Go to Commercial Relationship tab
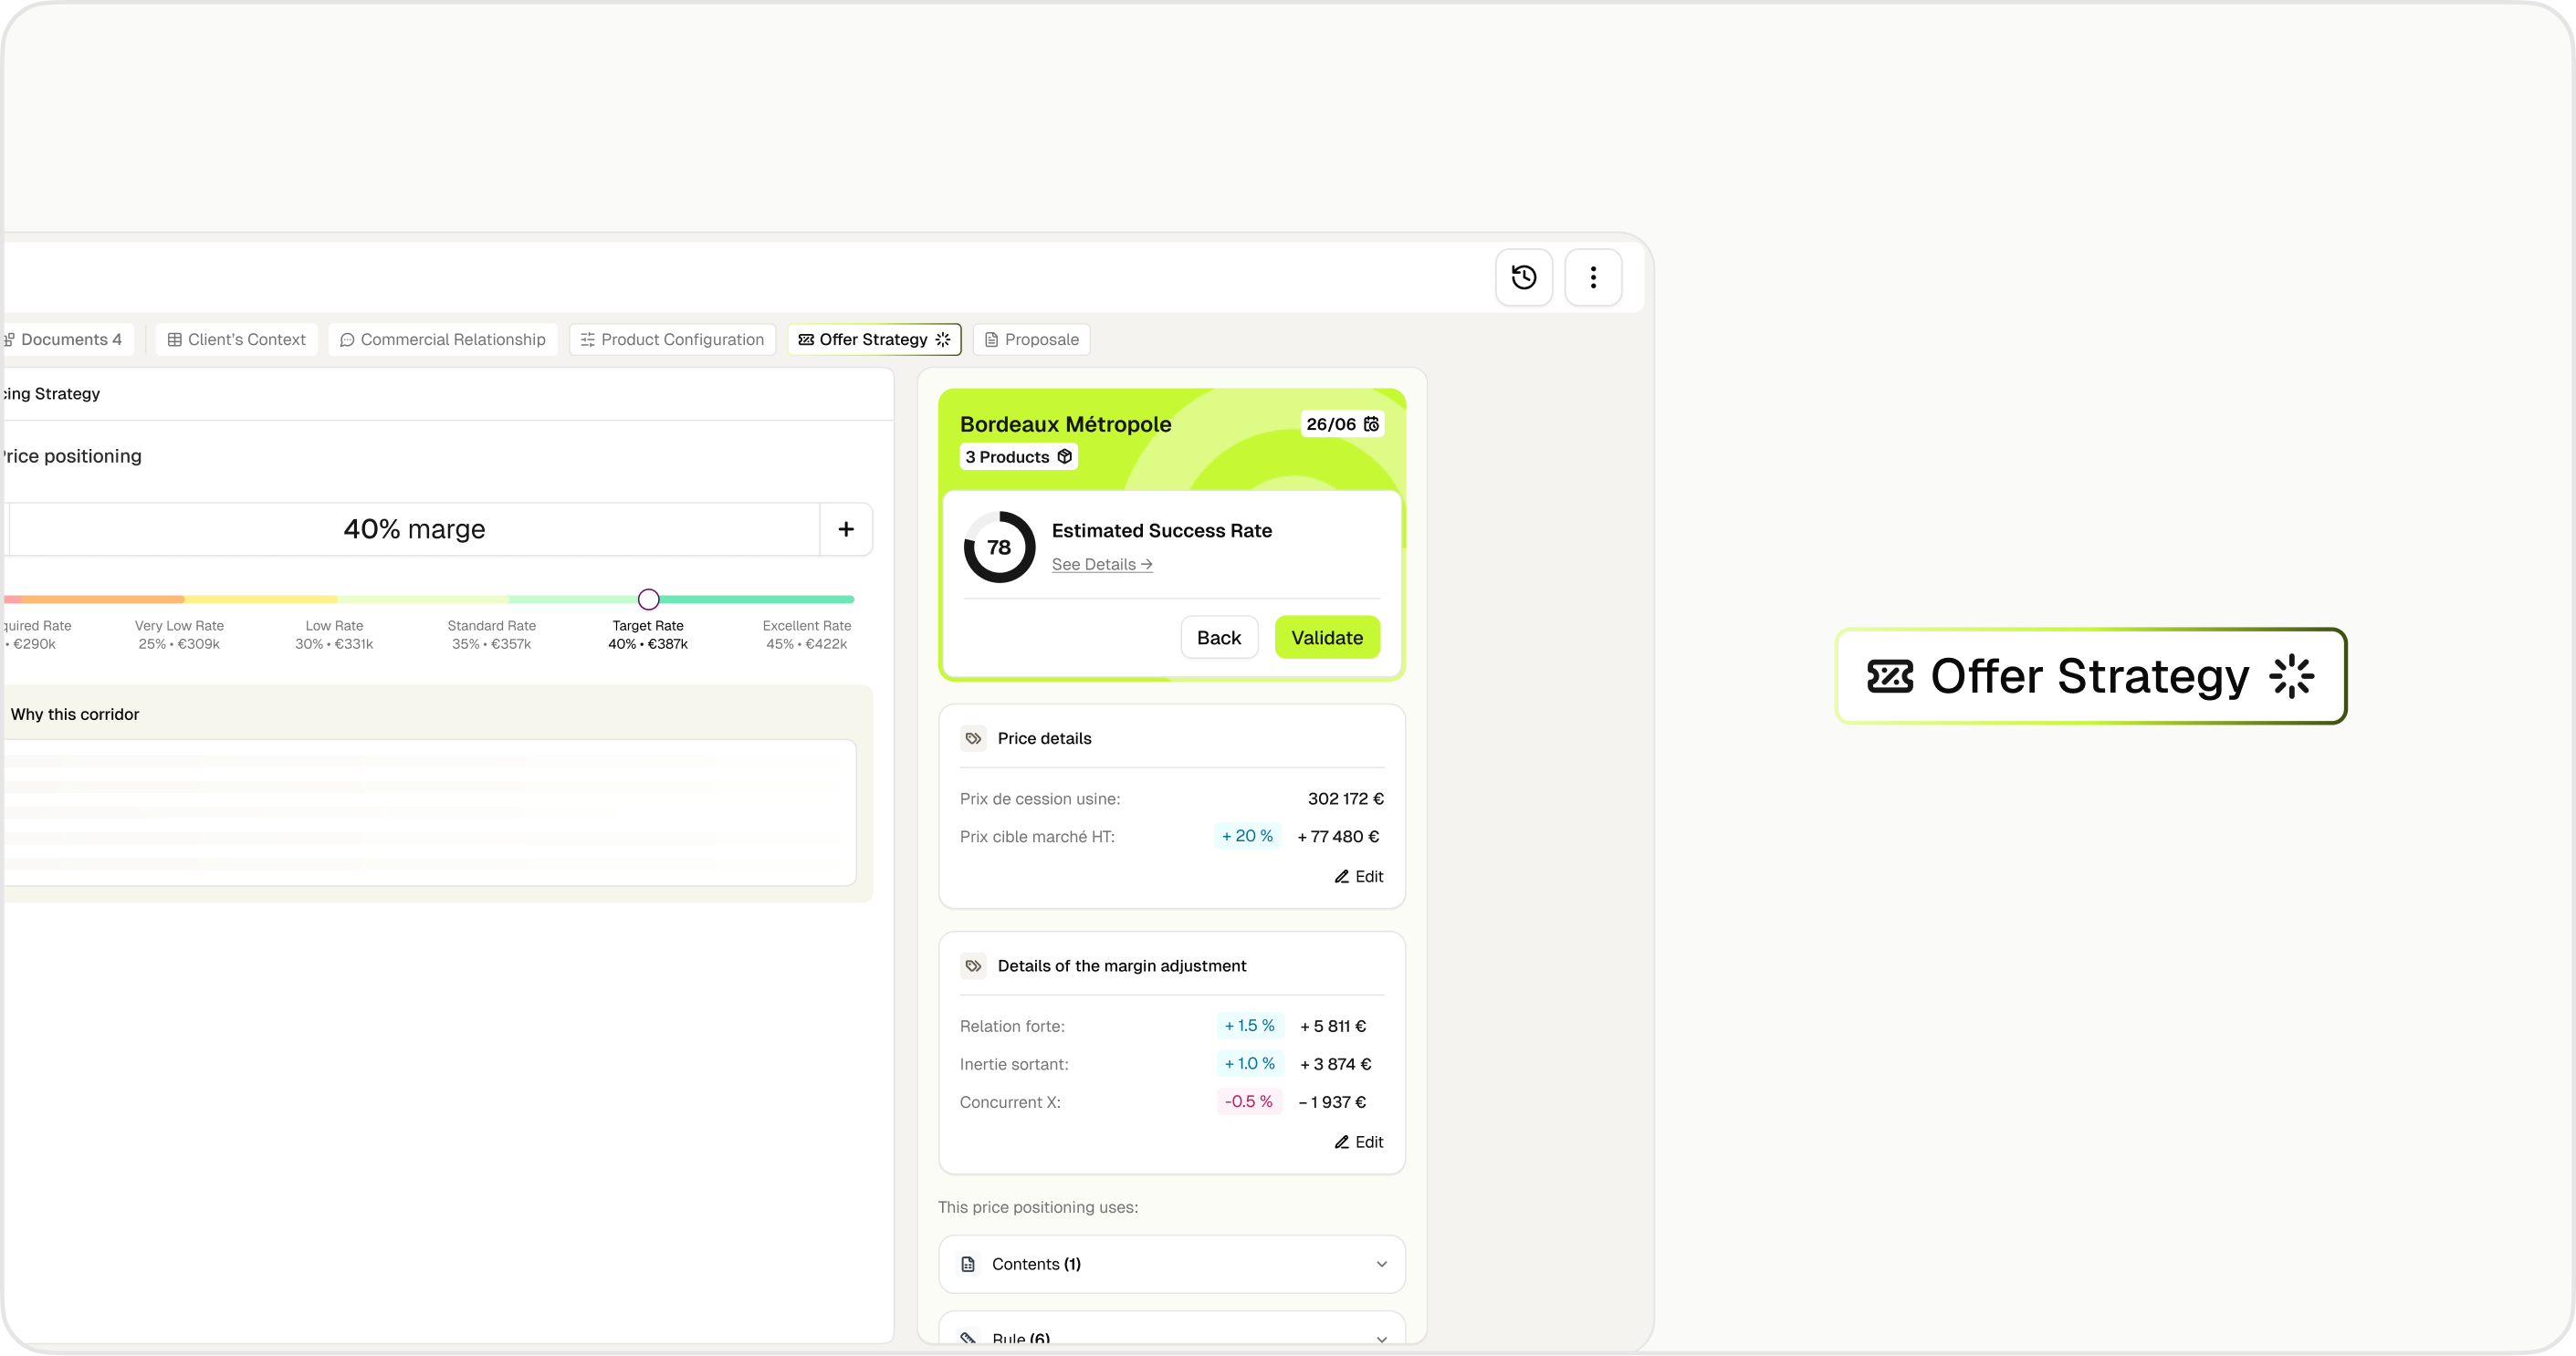This screenshot has height=1356, width=2576. [443, 340]
